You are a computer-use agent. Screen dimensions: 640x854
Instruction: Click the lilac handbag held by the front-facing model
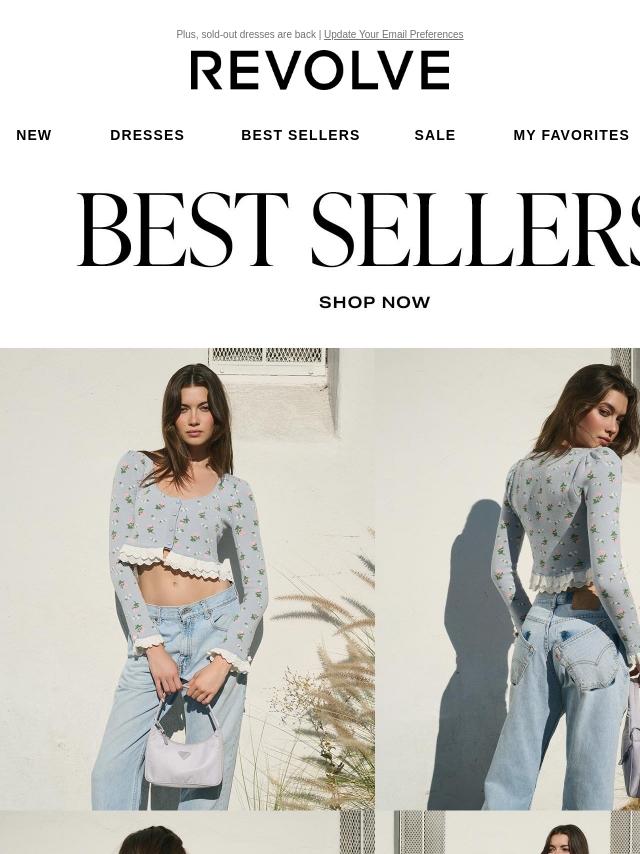pos(184,746)
